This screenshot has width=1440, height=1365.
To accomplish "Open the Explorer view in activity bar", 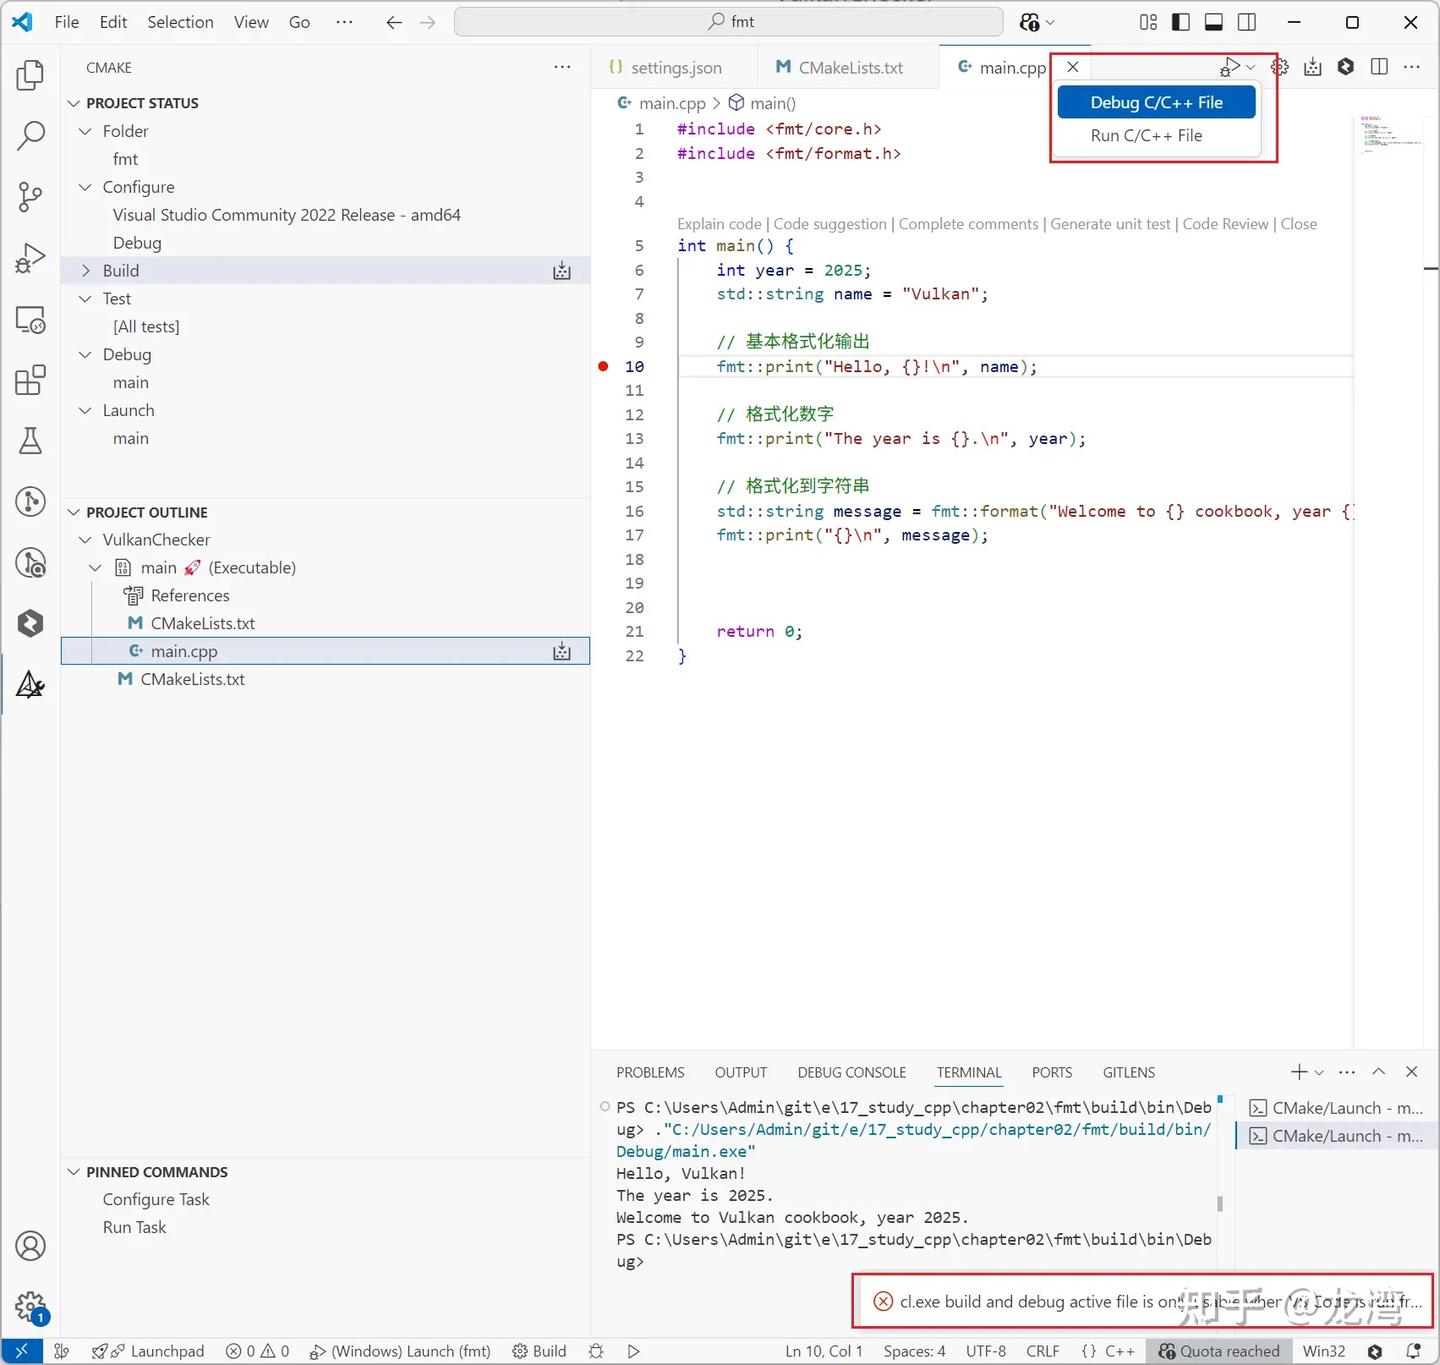I will (30, 75).
